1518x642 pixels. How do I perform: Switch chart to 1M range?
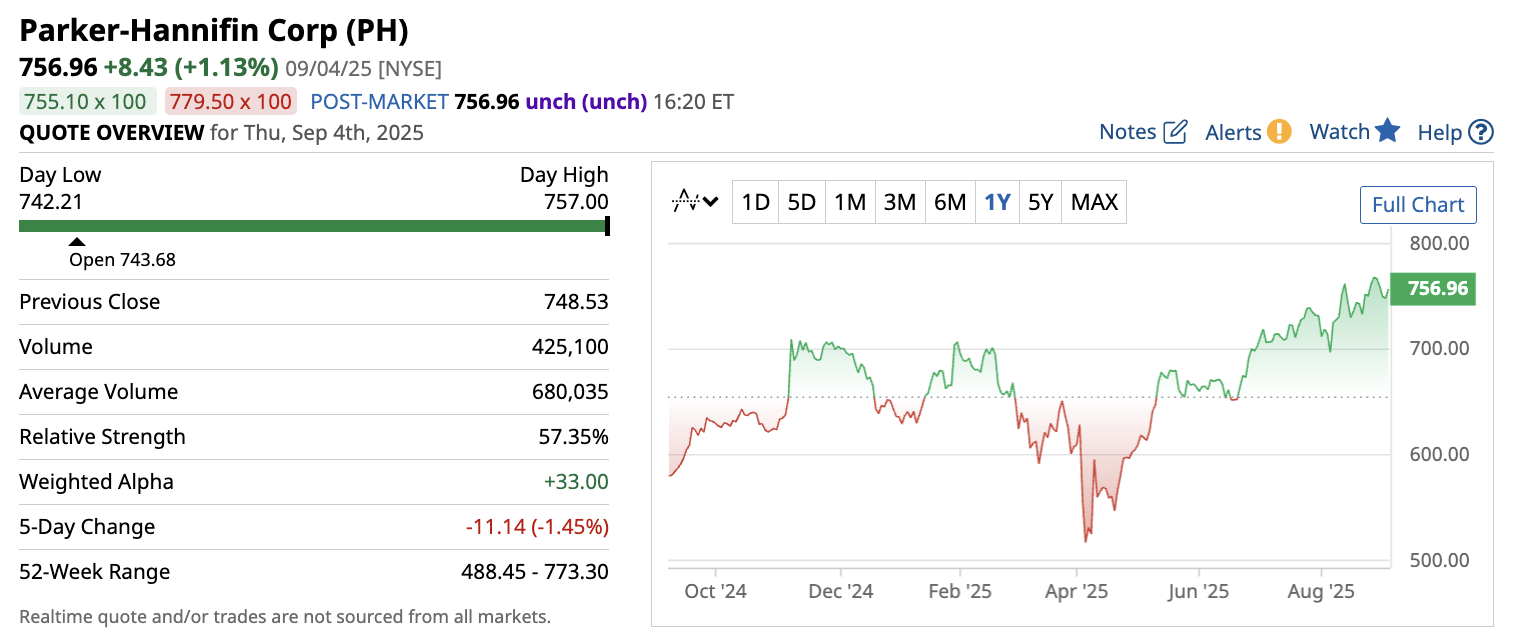[x=850, y=202]
